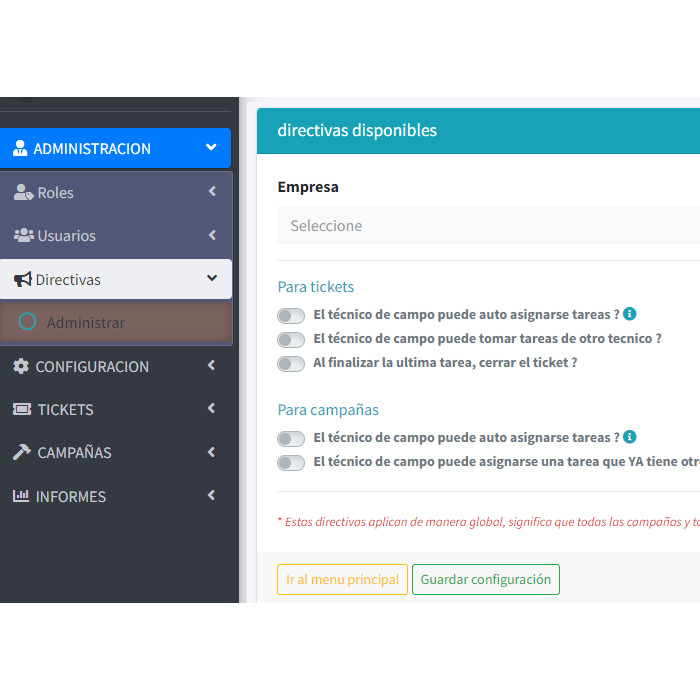Click Guardar configuración button

pyautogui.click(x=485, y=580)
